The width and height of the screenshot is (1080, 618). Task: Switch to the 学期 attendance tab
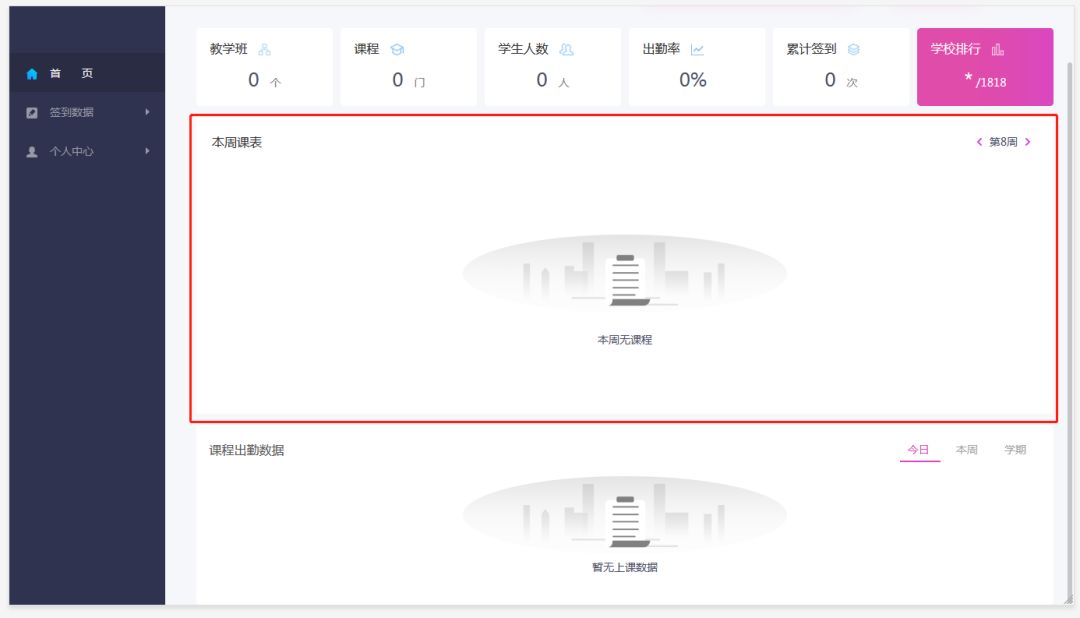[1015, 450]
